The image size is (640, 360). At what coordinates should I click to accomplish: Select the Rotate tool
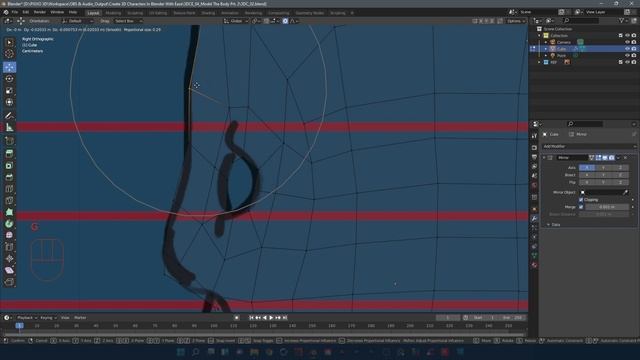tap(9, 79)
